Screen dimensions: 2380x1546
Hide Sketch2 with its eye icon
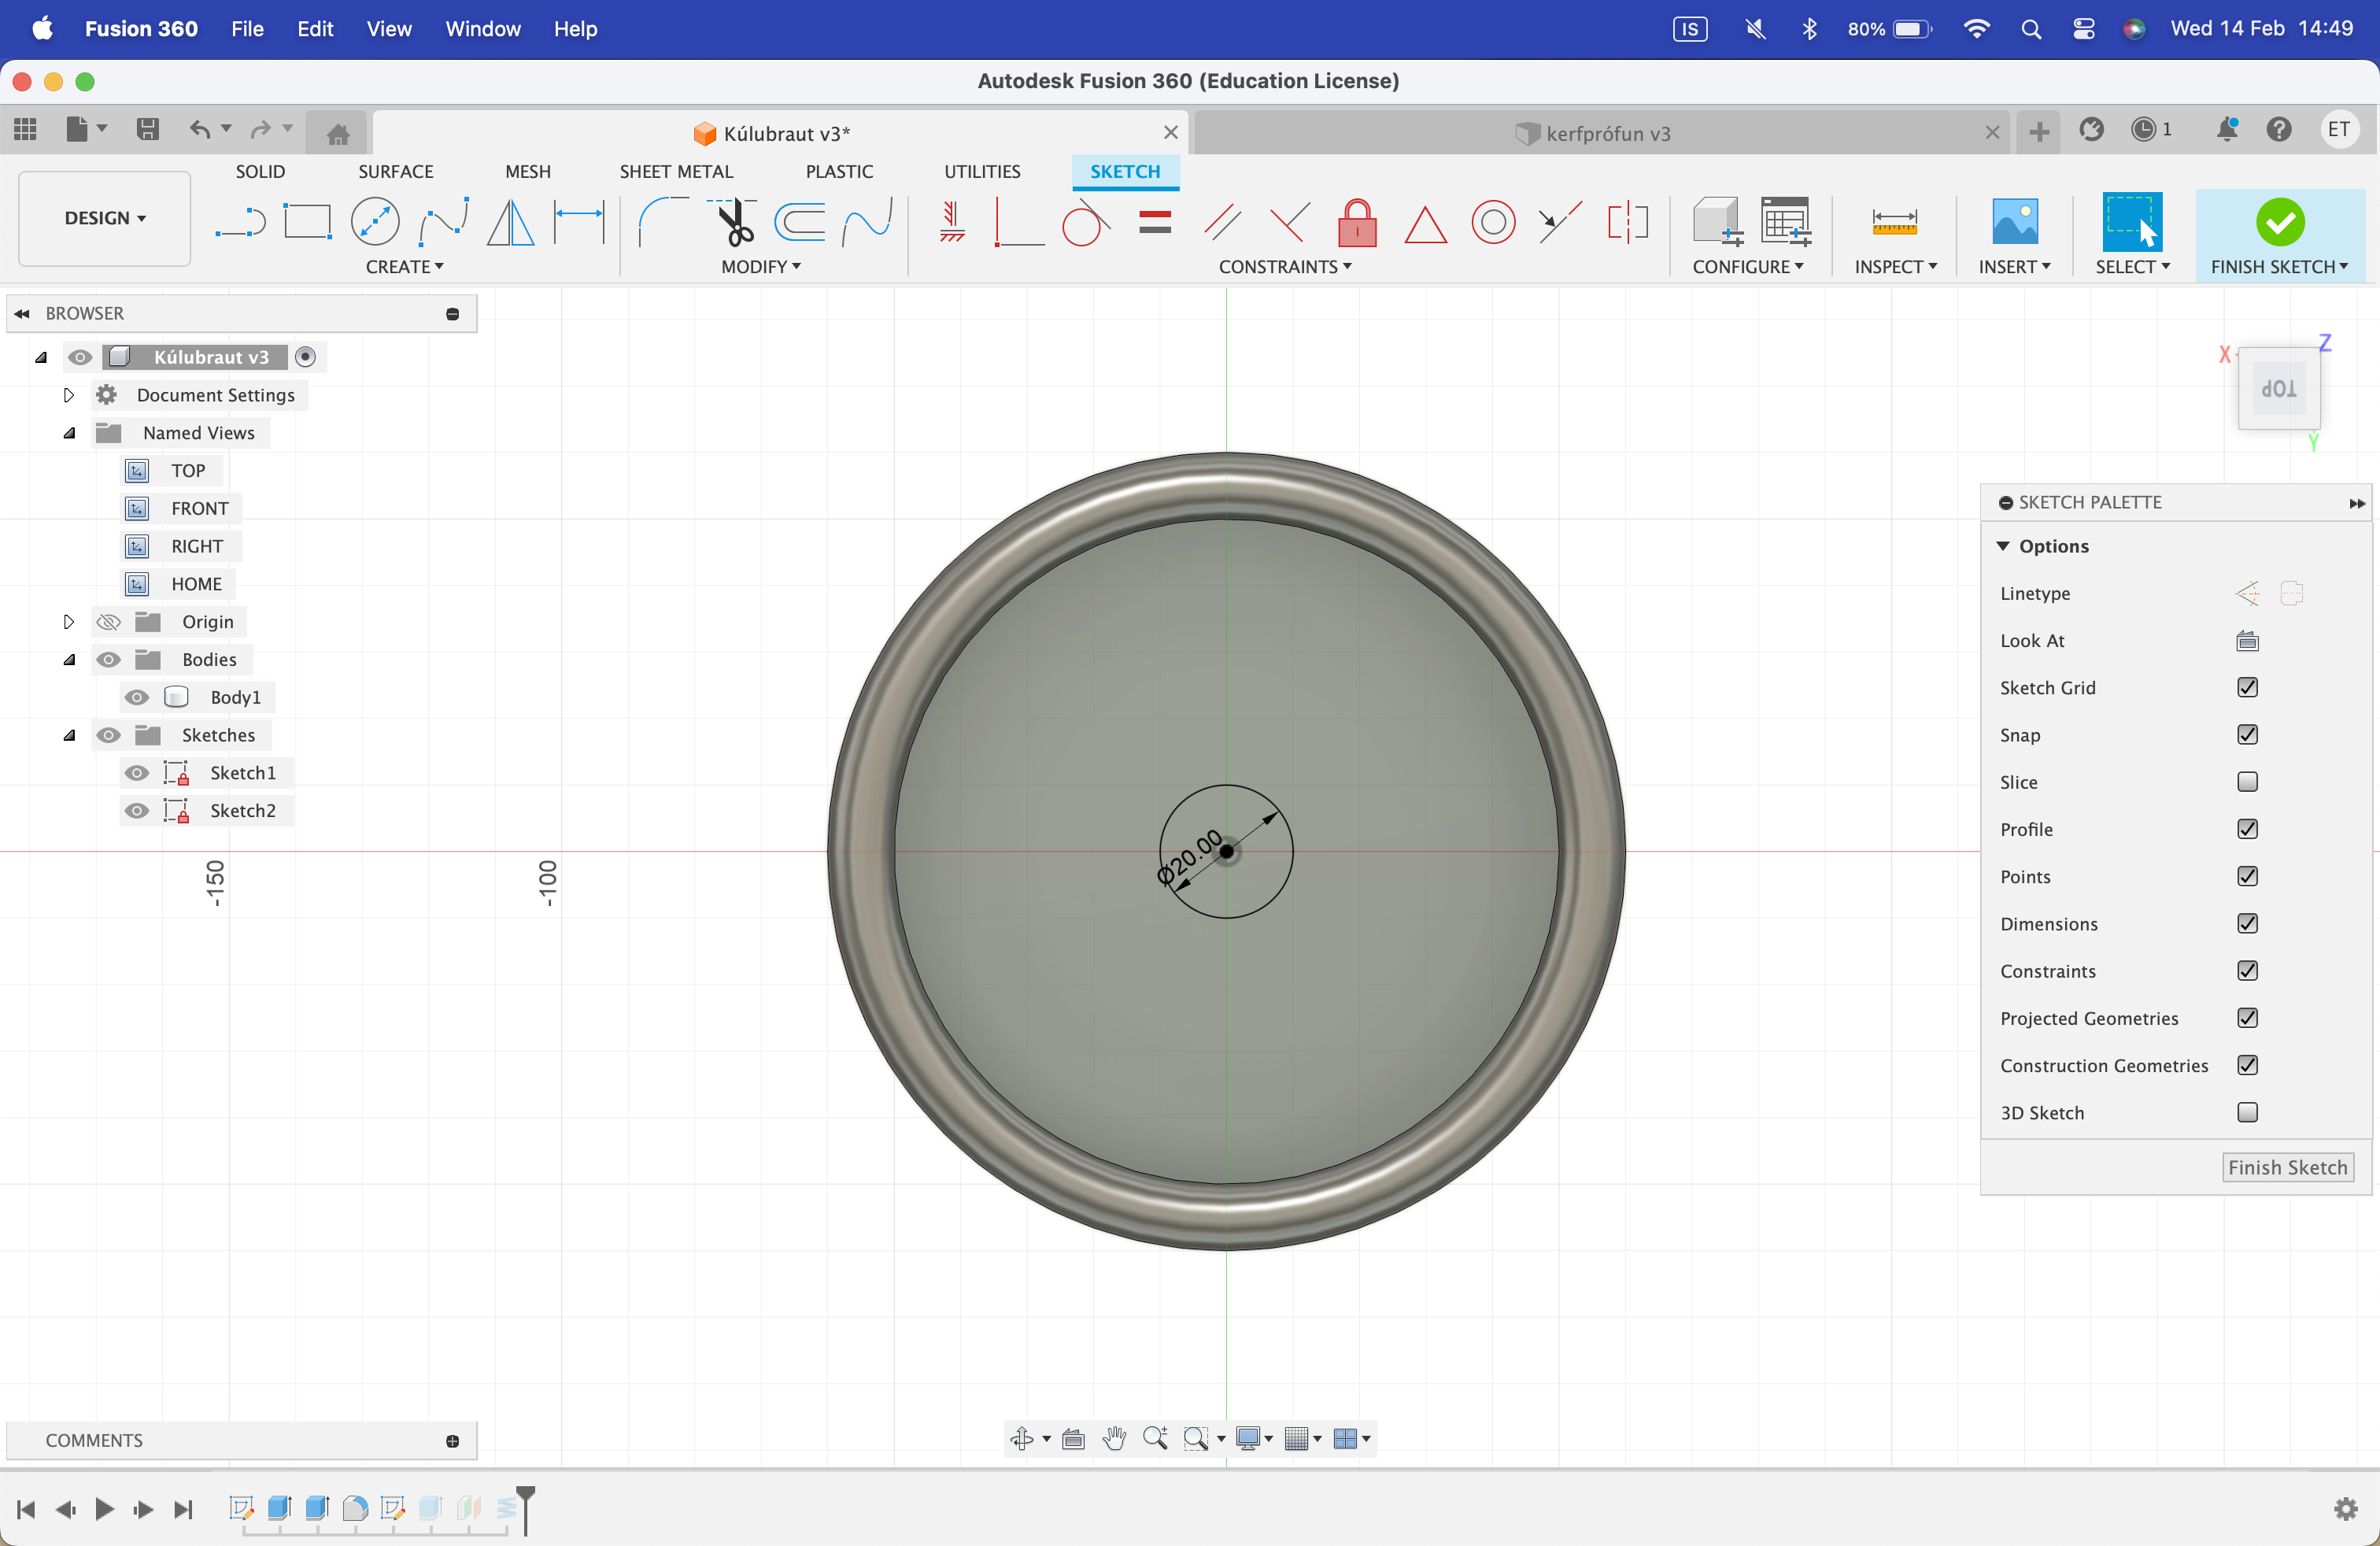tap(137, 811)
